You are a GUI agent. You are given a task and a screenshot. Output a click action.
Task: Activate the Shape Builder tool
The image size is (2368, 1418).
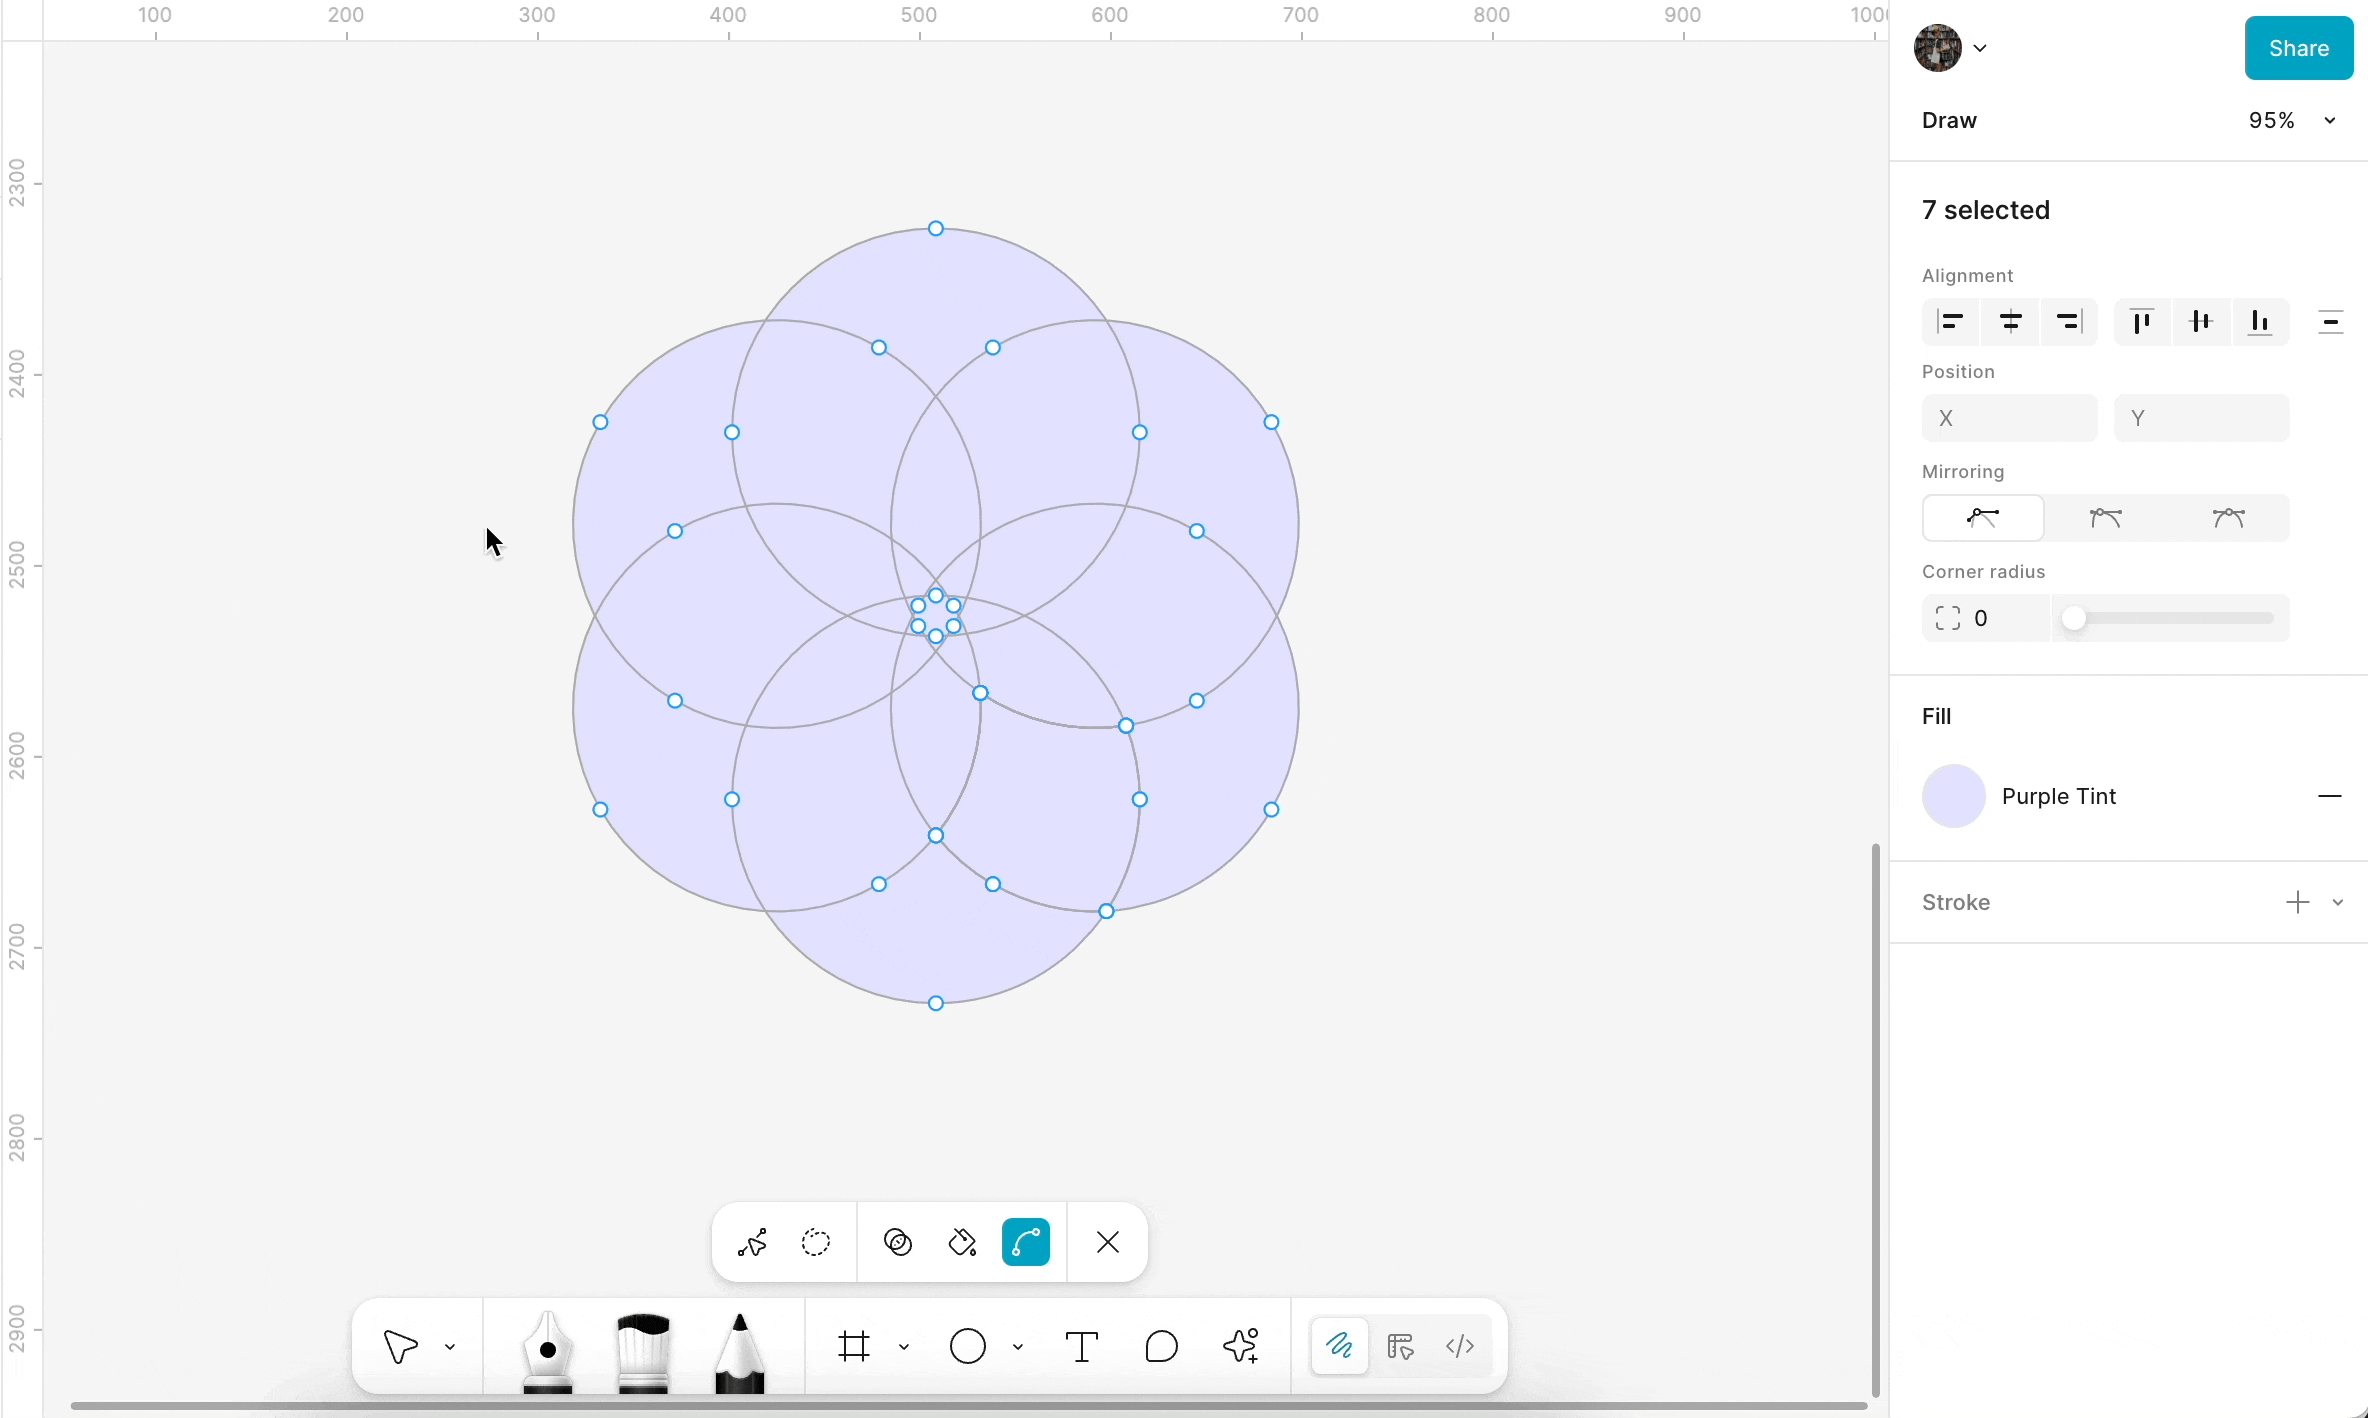coord(898,1242)
